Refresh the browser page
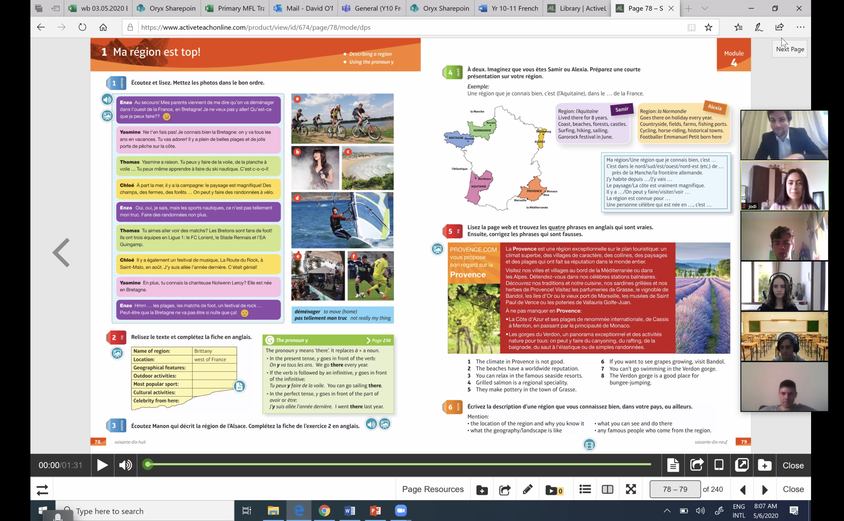The height and width of the screenshot is (521, 844). tap(82, 27)
